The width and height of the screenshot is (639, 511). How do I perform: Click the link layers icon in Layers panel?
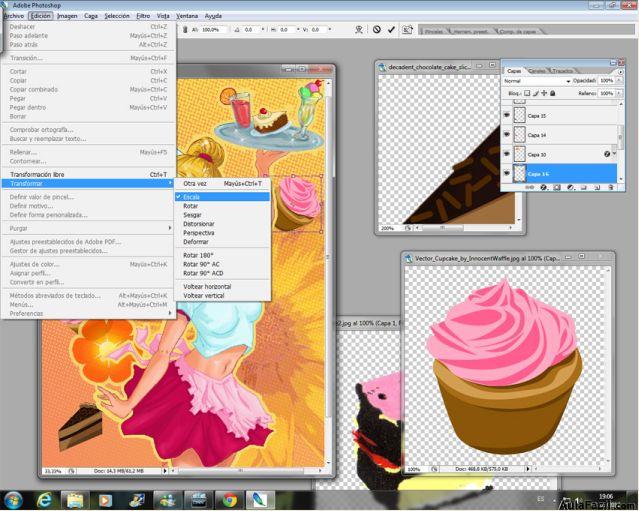click(x=530, y=187)
